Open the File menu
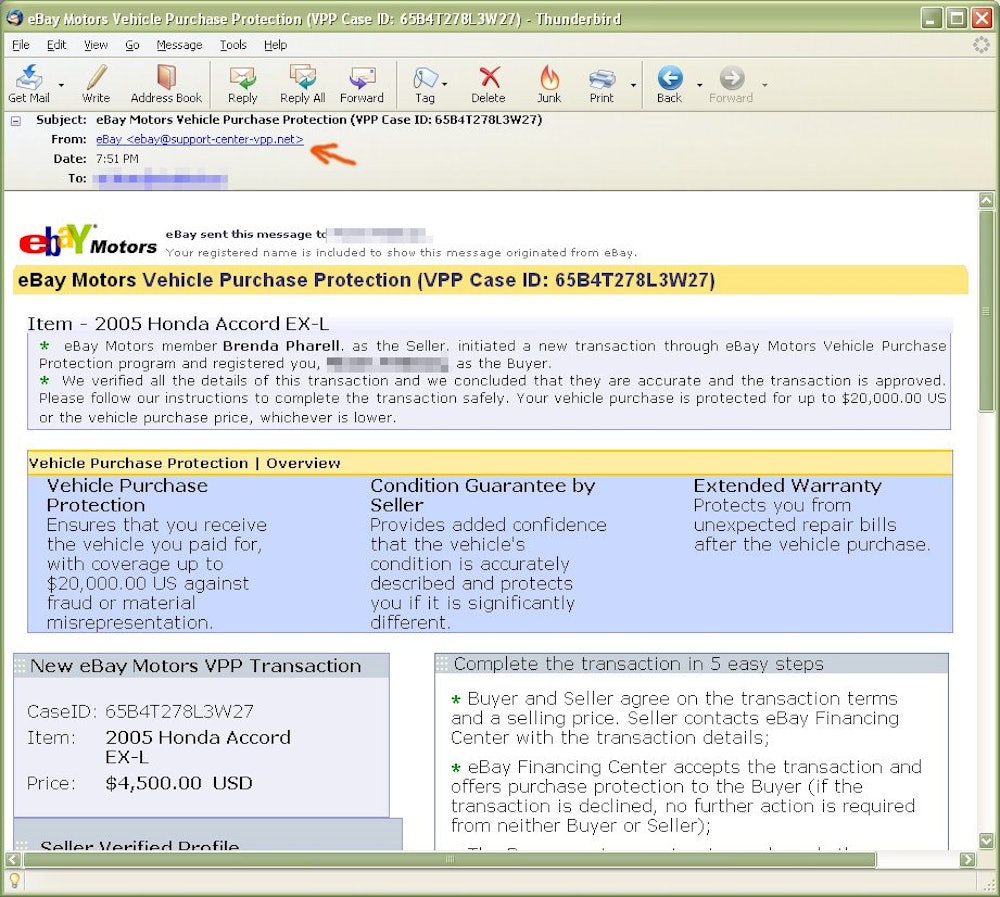The height and width of the screenshot is (897, 1000). (x=20, y=45)
